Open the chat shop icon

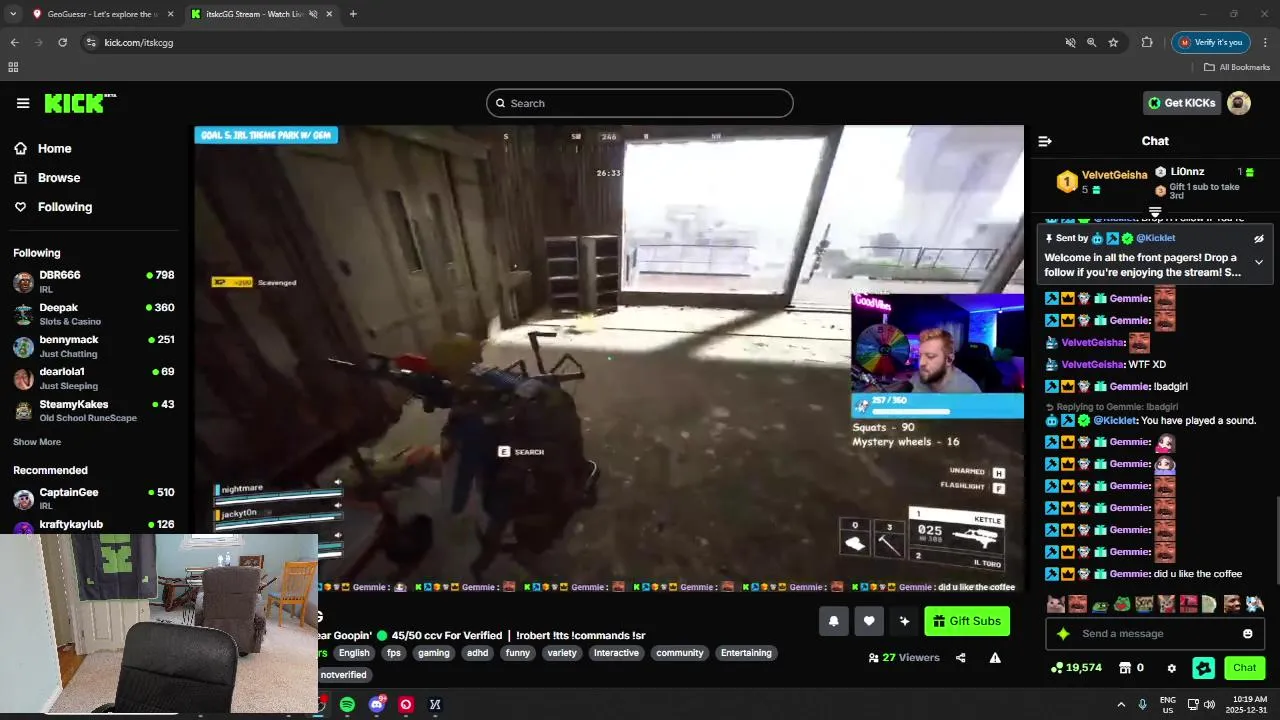1131,668
